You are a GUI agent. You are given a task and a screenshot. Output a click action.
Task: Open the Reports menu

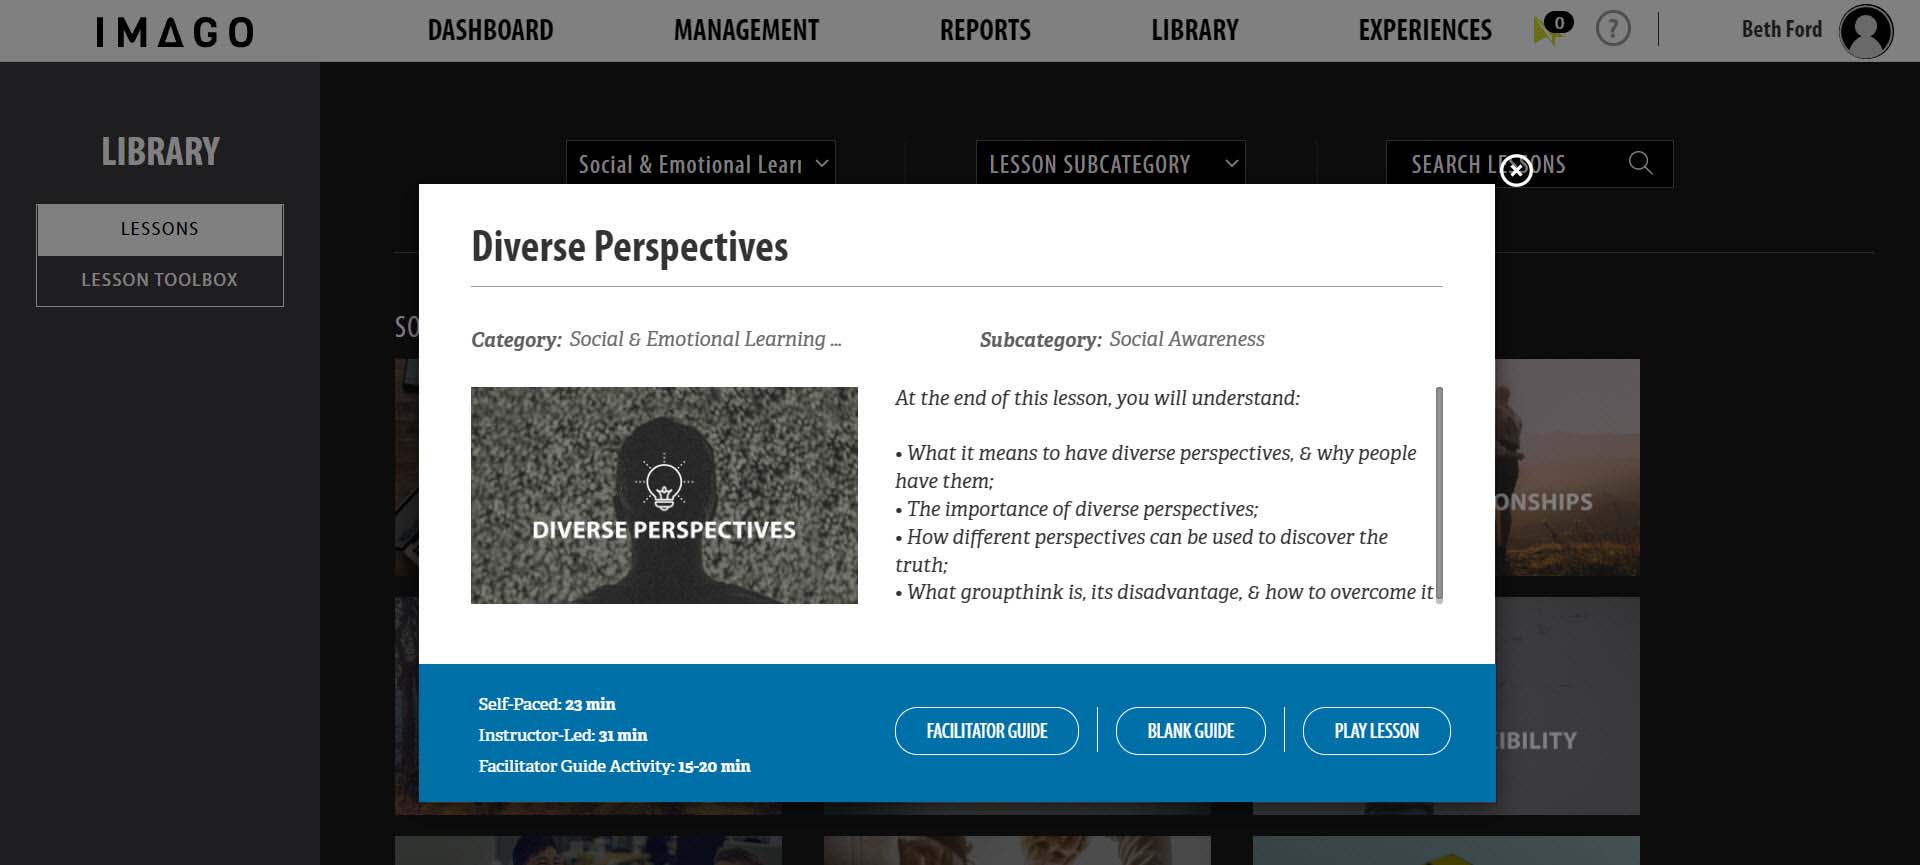point(985,31)
